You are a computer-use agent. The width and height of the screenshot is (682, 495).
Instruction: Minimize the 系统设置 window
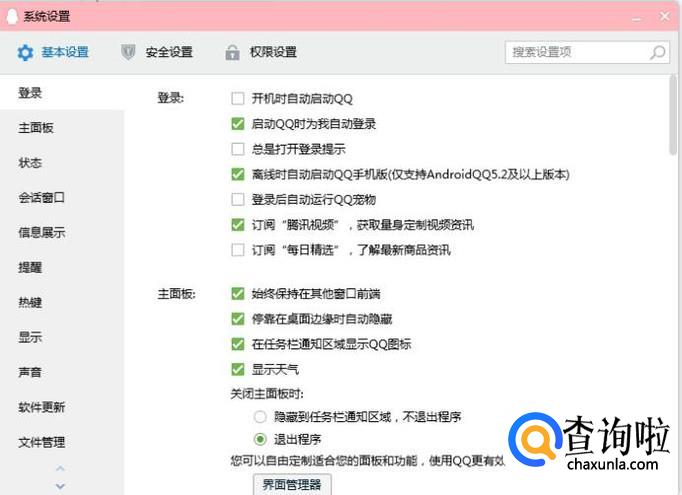[637, 18]
